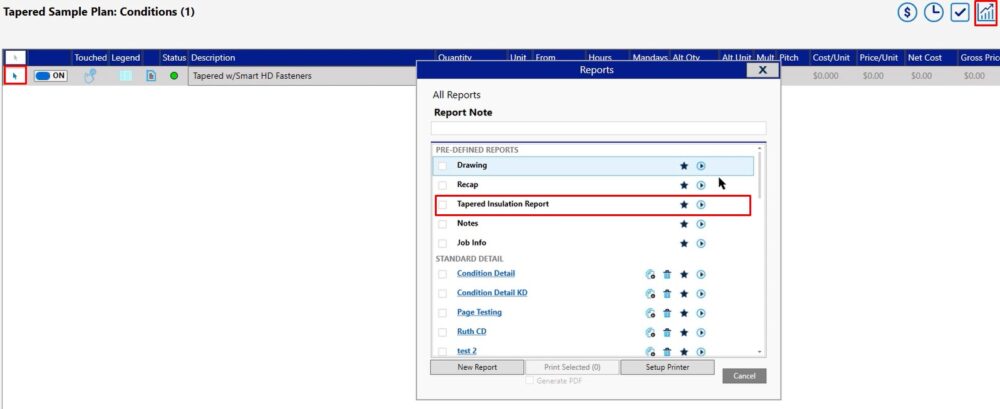
Task: Check the Tapered Insulation Report checkbox
Action: (x=443, y=205)
